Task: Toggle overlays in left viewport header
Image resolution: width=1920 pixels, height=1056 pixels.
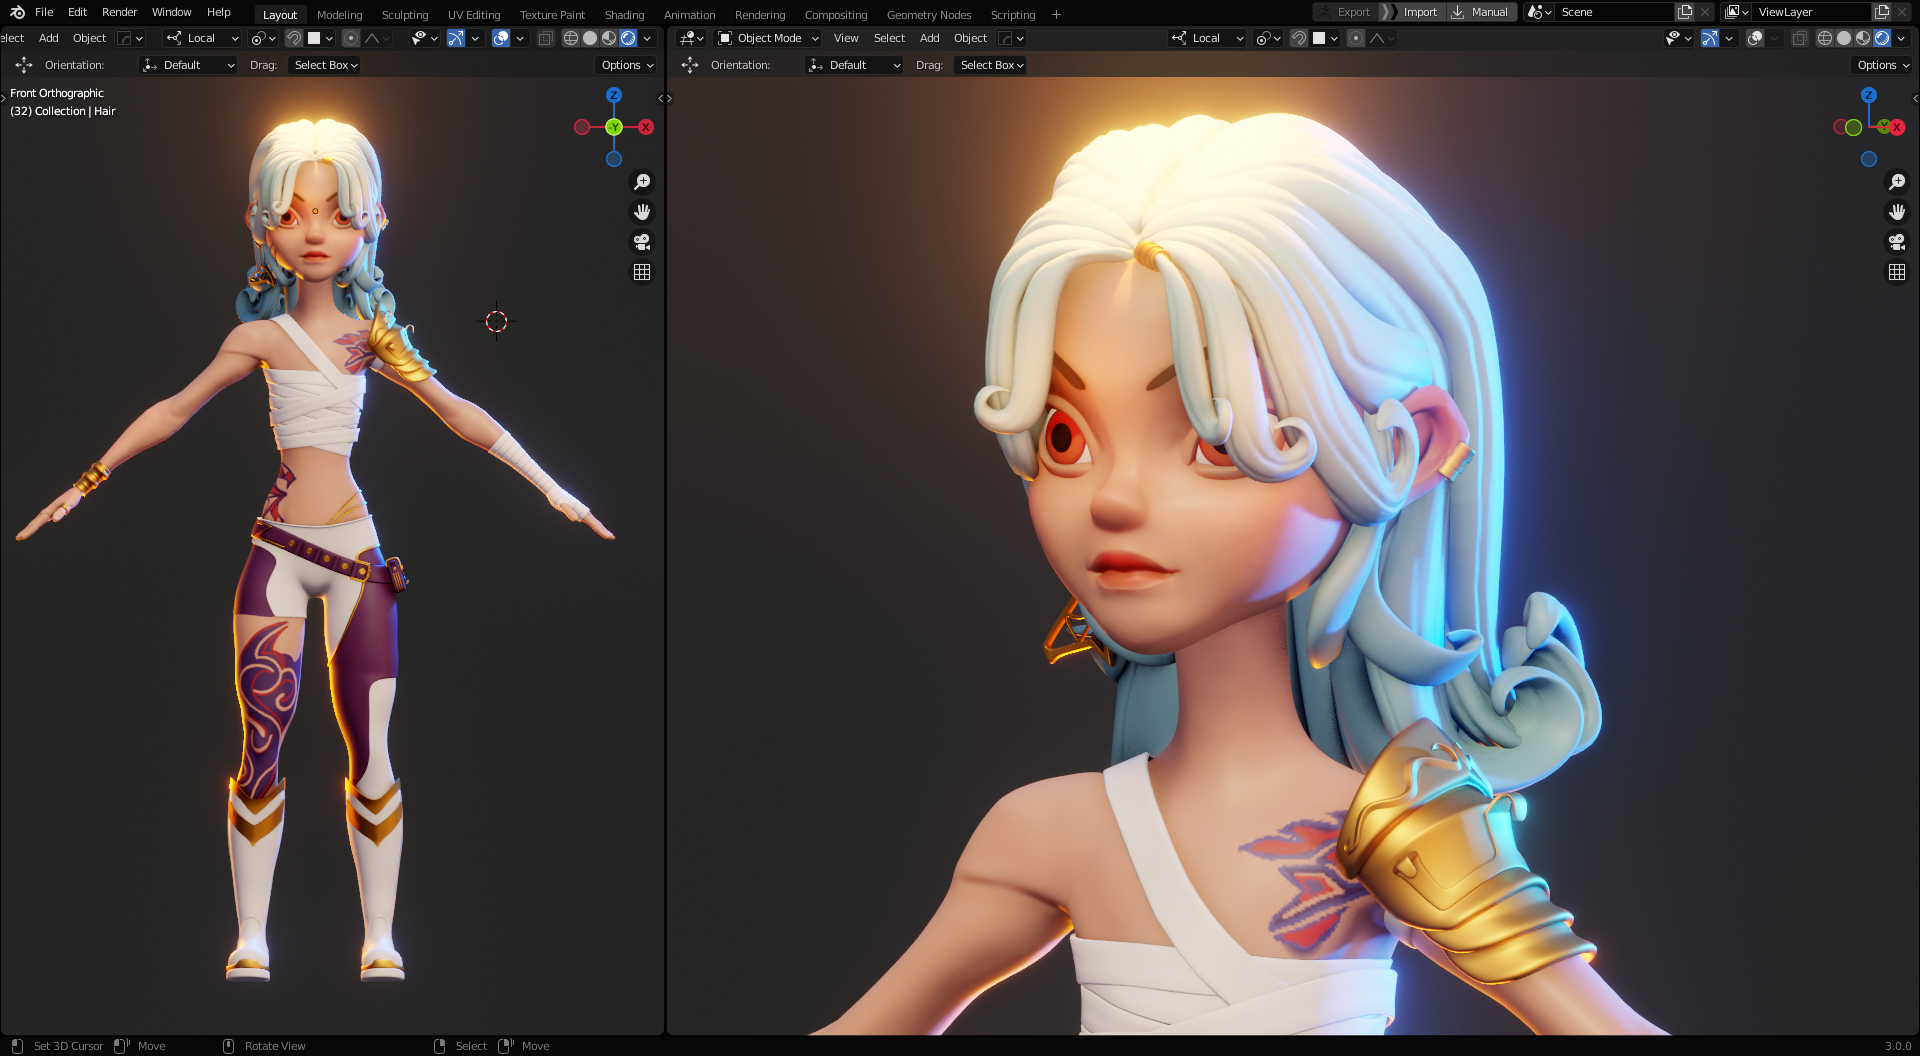Action: coord(501,38)
